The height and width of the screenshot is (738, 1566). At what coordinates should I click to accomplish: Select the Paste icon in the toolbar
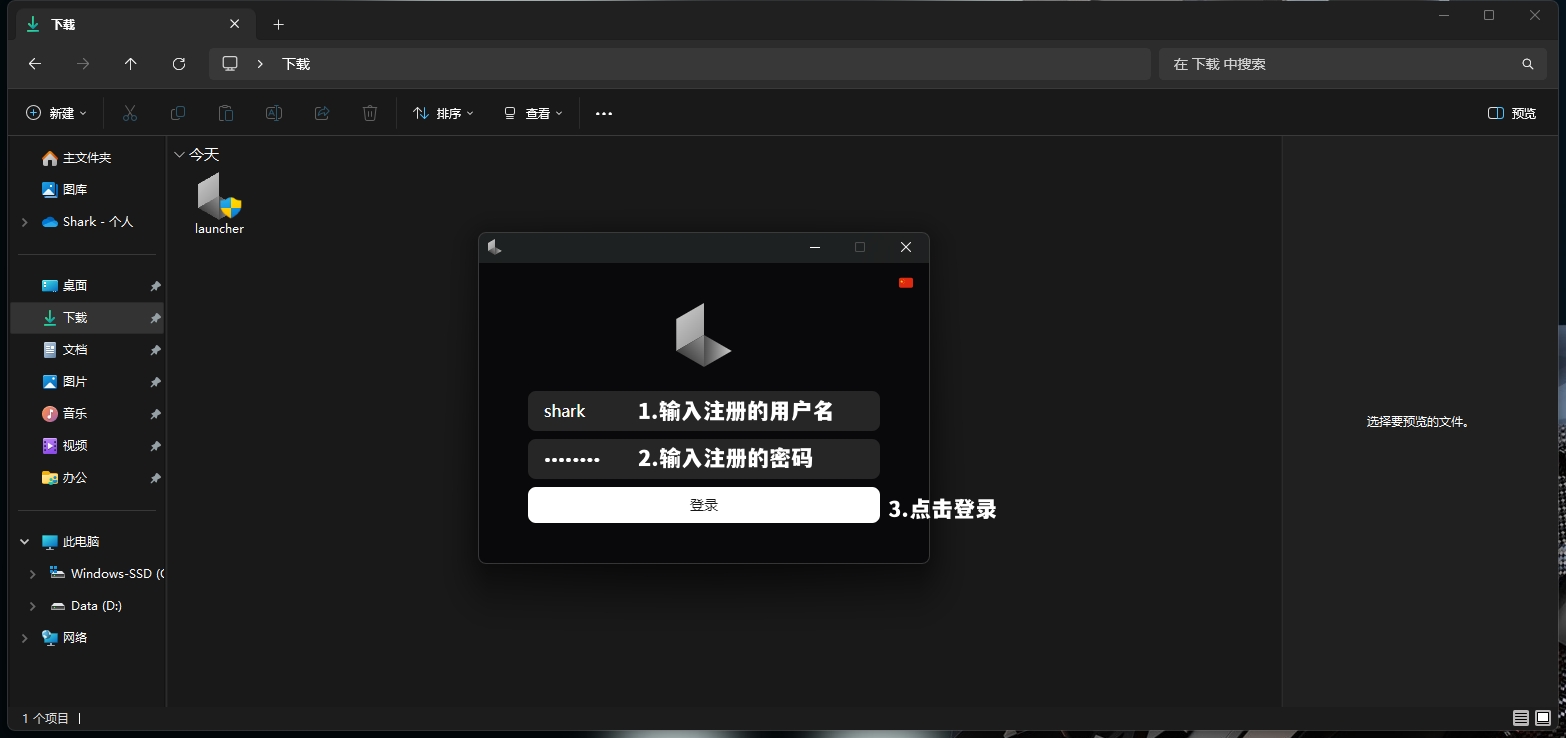coord(225,113)
